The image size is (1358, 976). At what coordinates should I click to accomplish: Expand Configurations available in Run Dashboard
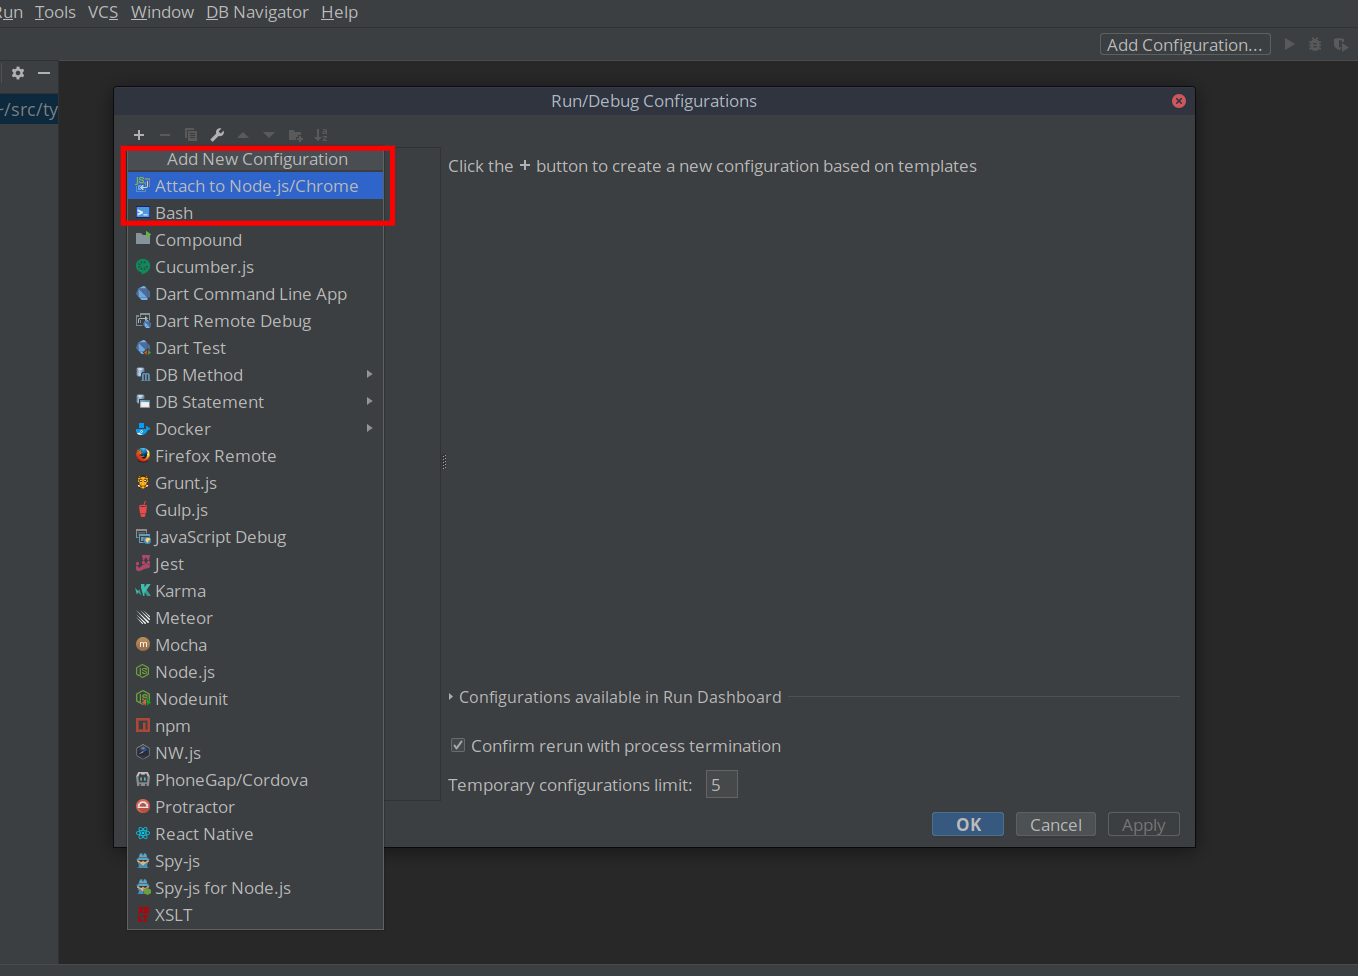coord(451,697)
